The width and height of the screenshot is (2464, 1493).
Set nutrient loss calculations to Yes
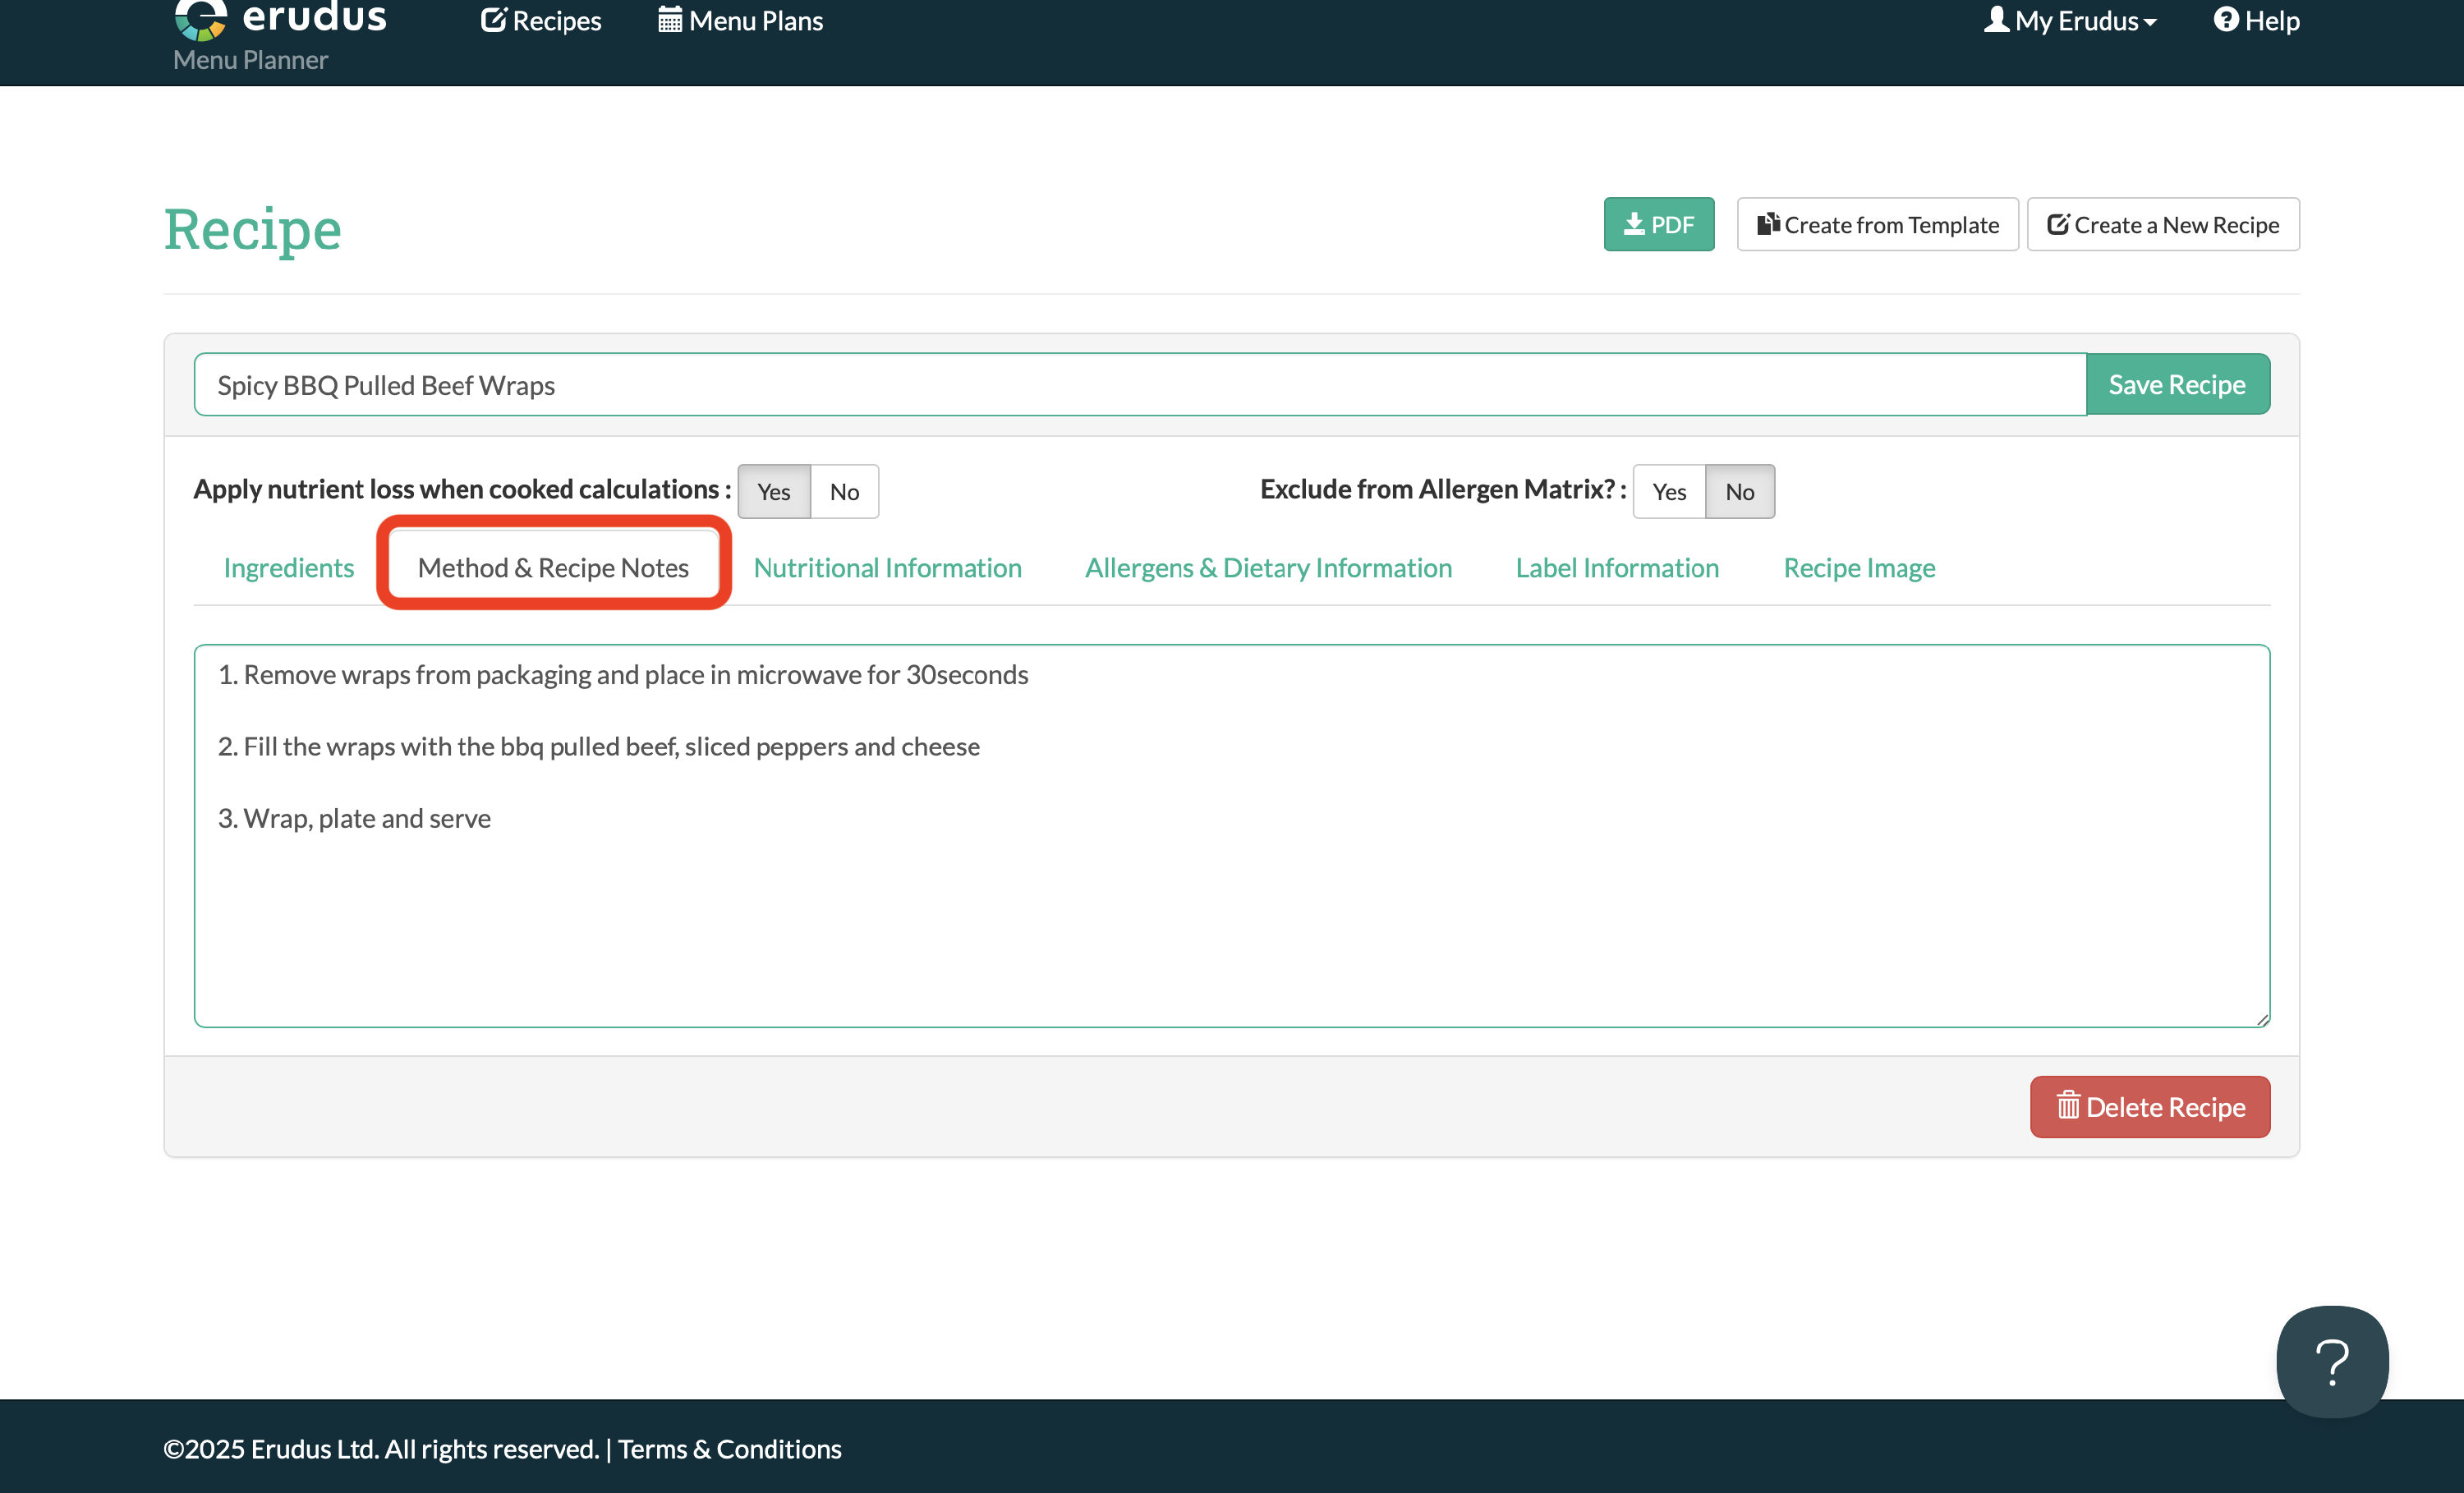(x=773, y=491)
